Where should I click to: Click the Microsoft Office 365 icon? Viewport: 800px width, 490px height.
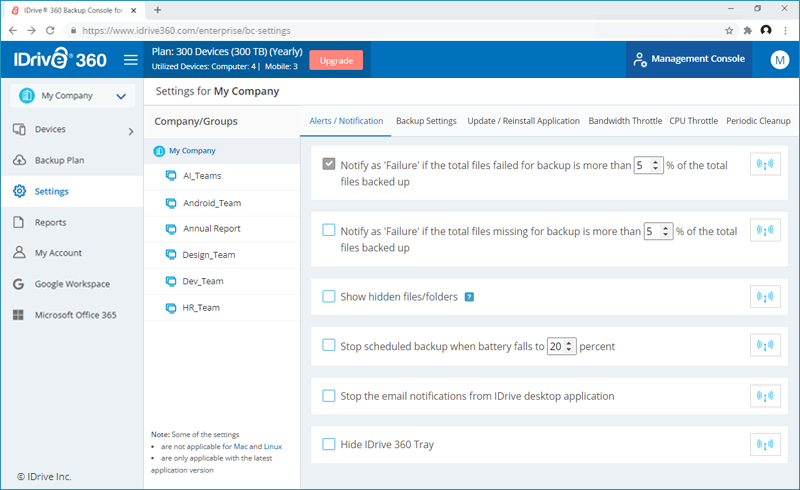click(18, 315)
